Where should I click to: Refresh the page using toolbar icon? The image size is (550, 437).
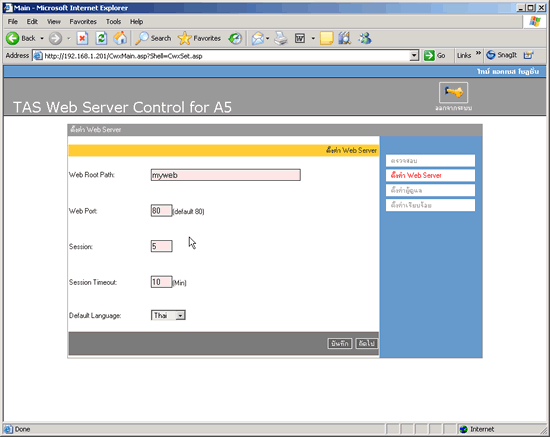click(101, 38)
